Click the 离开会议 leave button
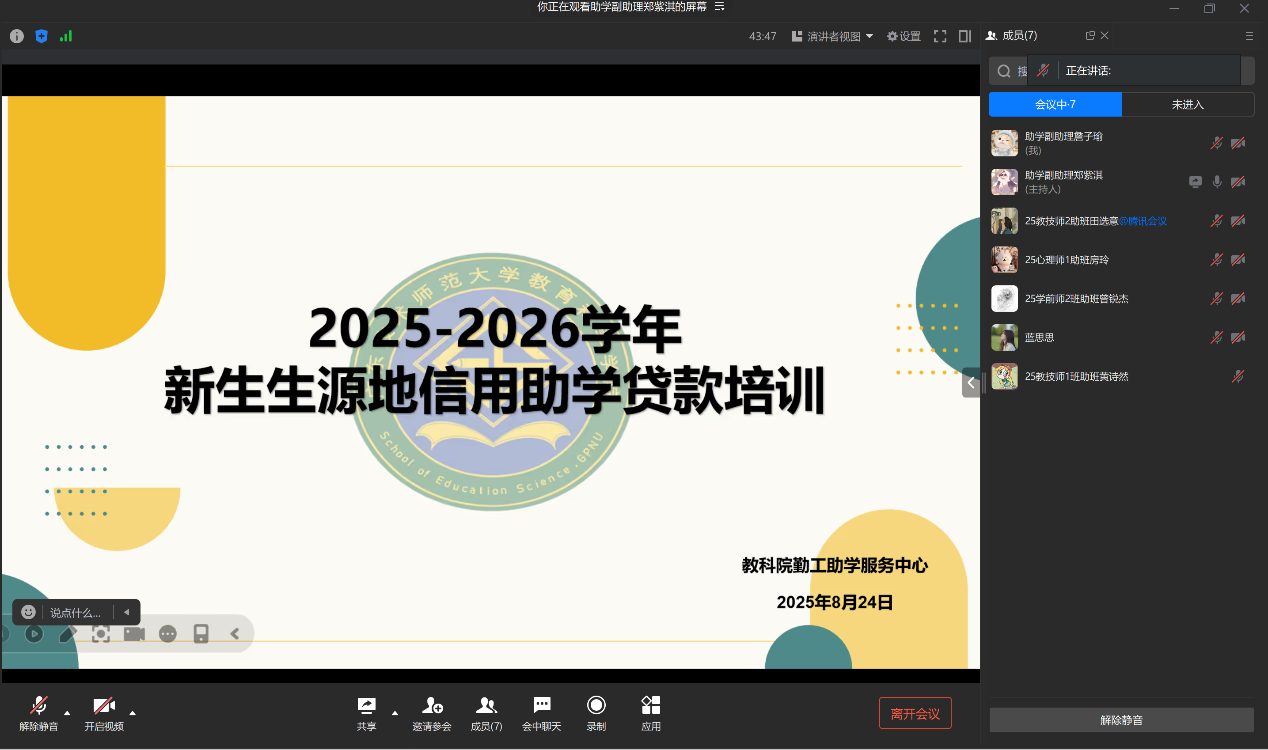This screenshot has width=1268, height=750. pos(915,713)
